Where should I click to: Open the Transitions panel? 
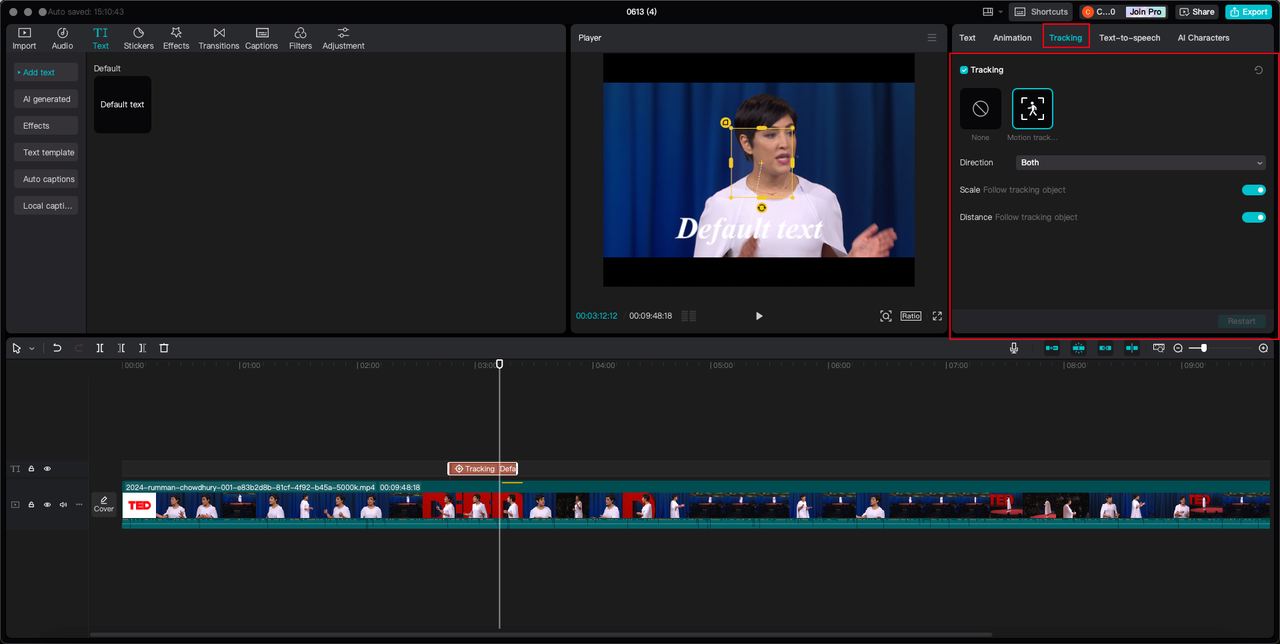coord(218,38)
